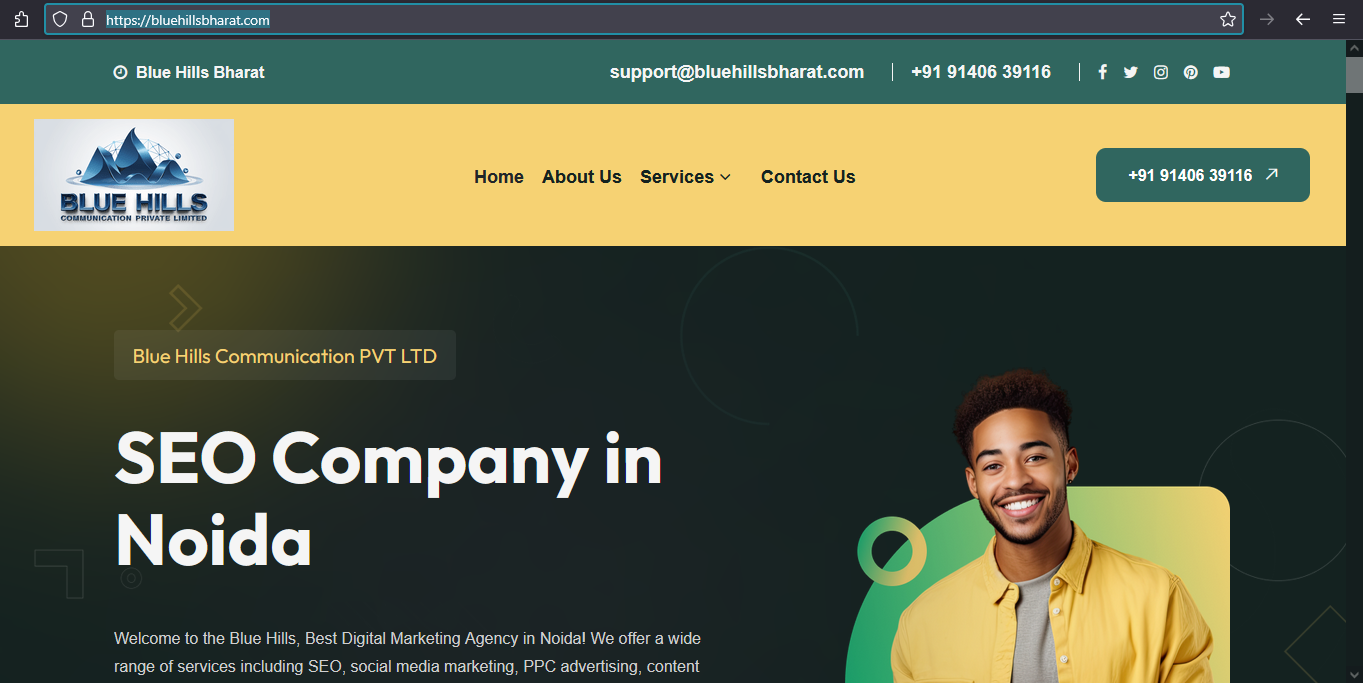Open the Twitter social icon
Image resolution: width=1363 pixels, height=683 pixels.
pyautogui.click(x=1131, y=72)
